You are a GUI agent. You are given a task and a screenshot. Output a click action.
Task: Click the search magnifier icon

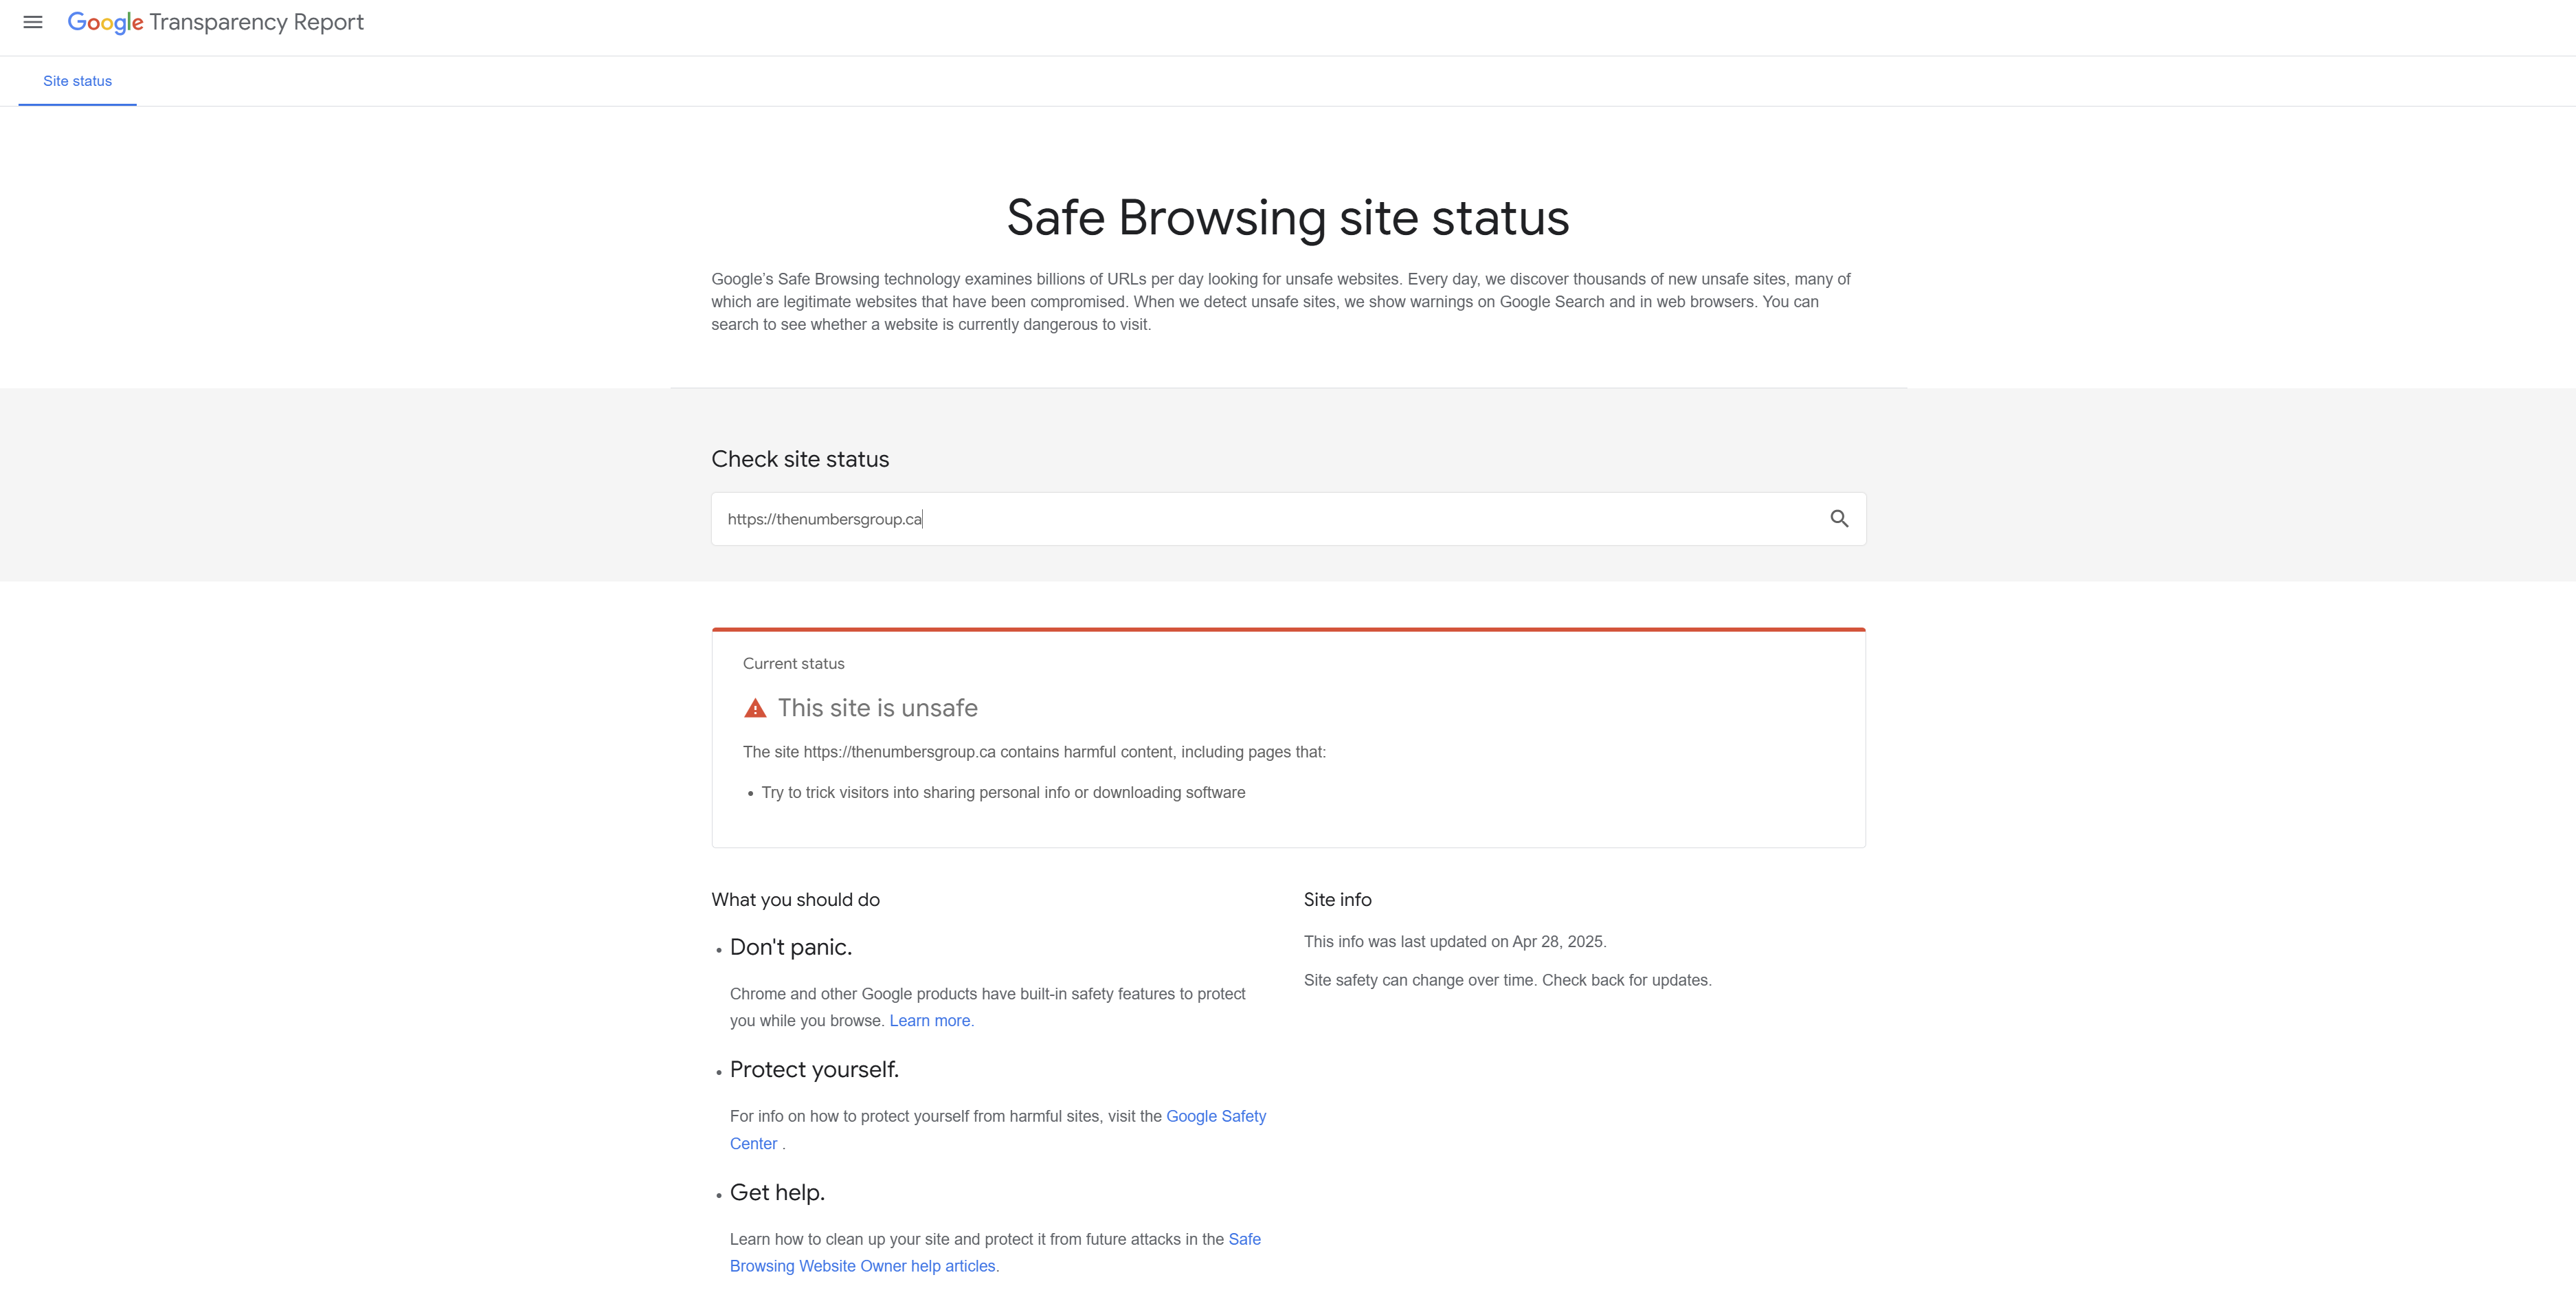coord(1839,518)
